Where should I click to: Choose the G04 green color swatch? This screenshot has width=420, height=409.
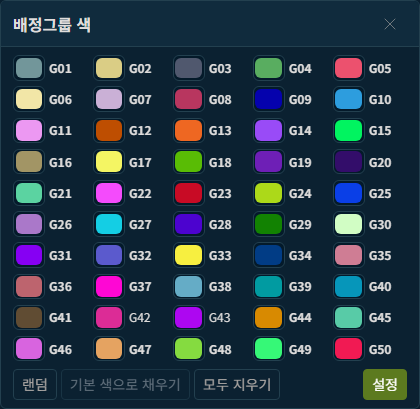pyautogui.click(x=269, y=68)
